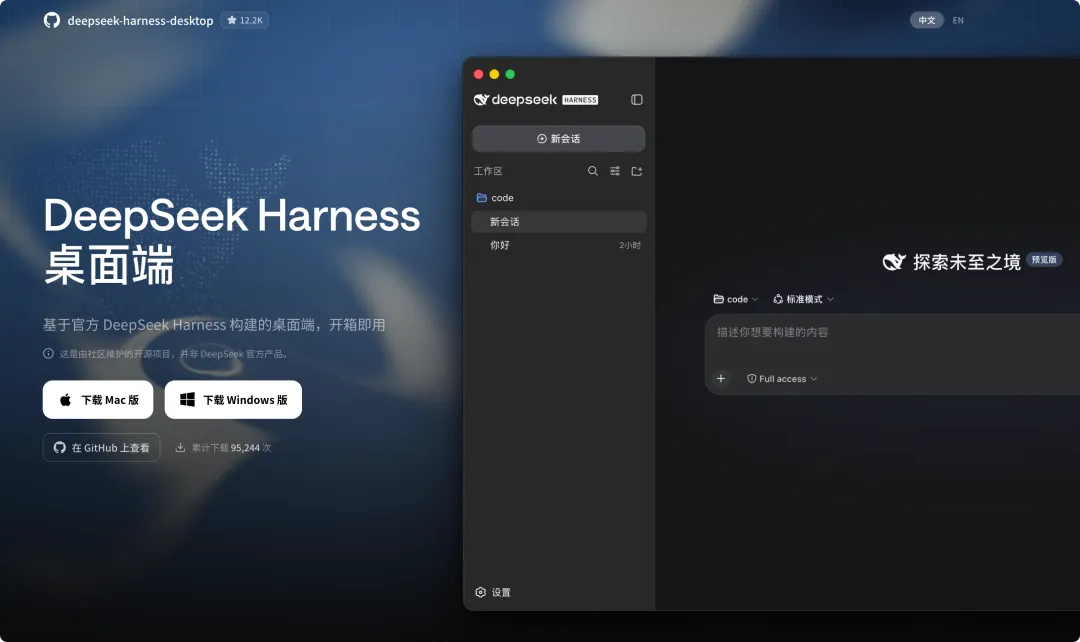Click the yellow minimize window button

point(494,74)
